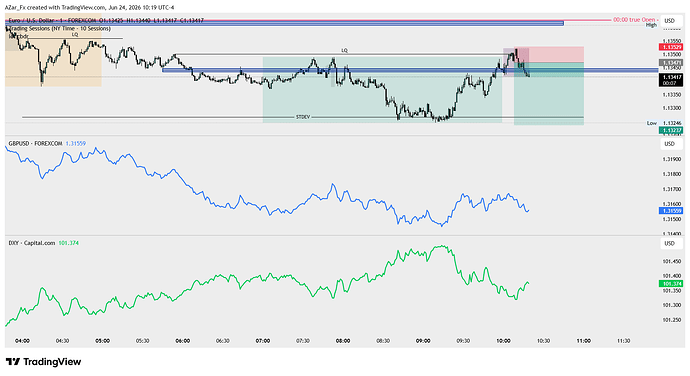Click the black 1.13417 current price label
Screen dimensions: 690x376
pyautogui.click(x=670, y=80)
